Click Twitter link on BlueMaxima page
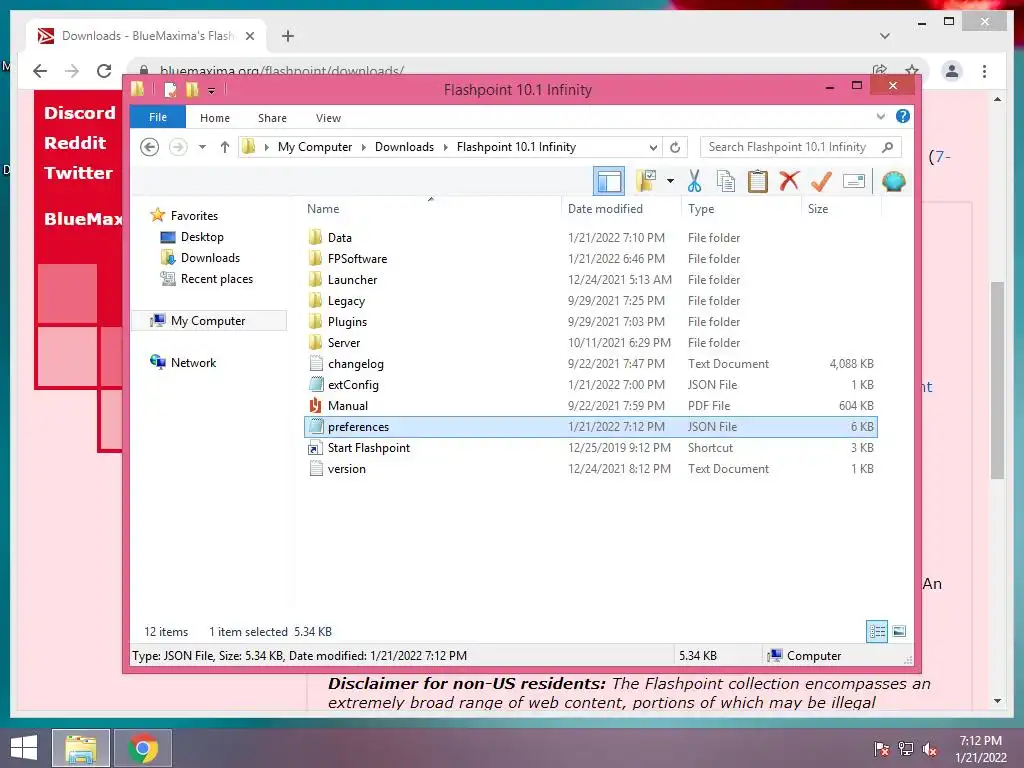The width and height of the screenshot is (1024, 768). [78, 173]
